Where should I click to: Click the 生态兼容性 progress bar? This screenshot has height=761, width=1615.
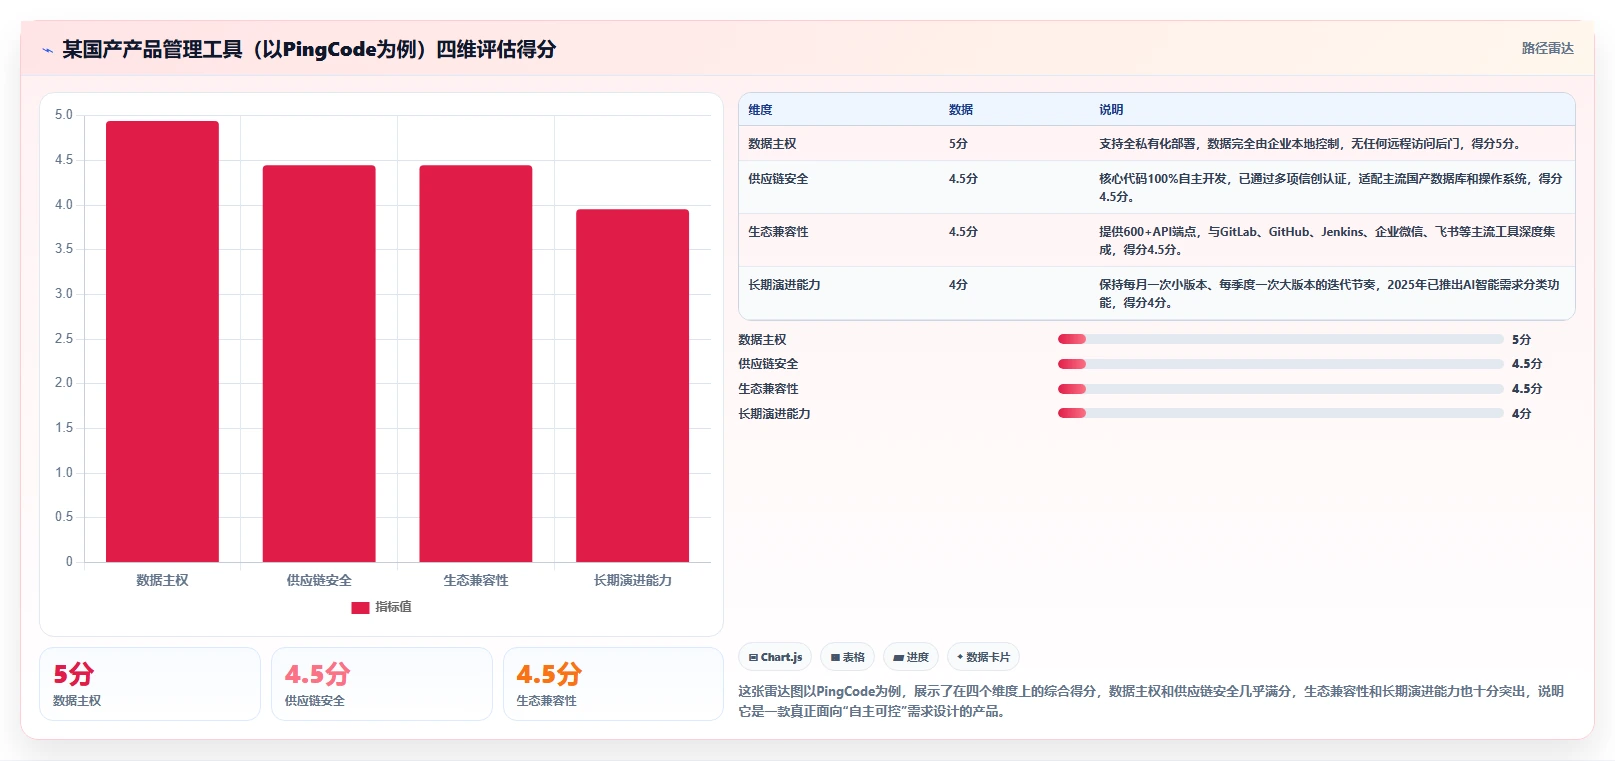pyautogui.click(x=1281, y=389)
